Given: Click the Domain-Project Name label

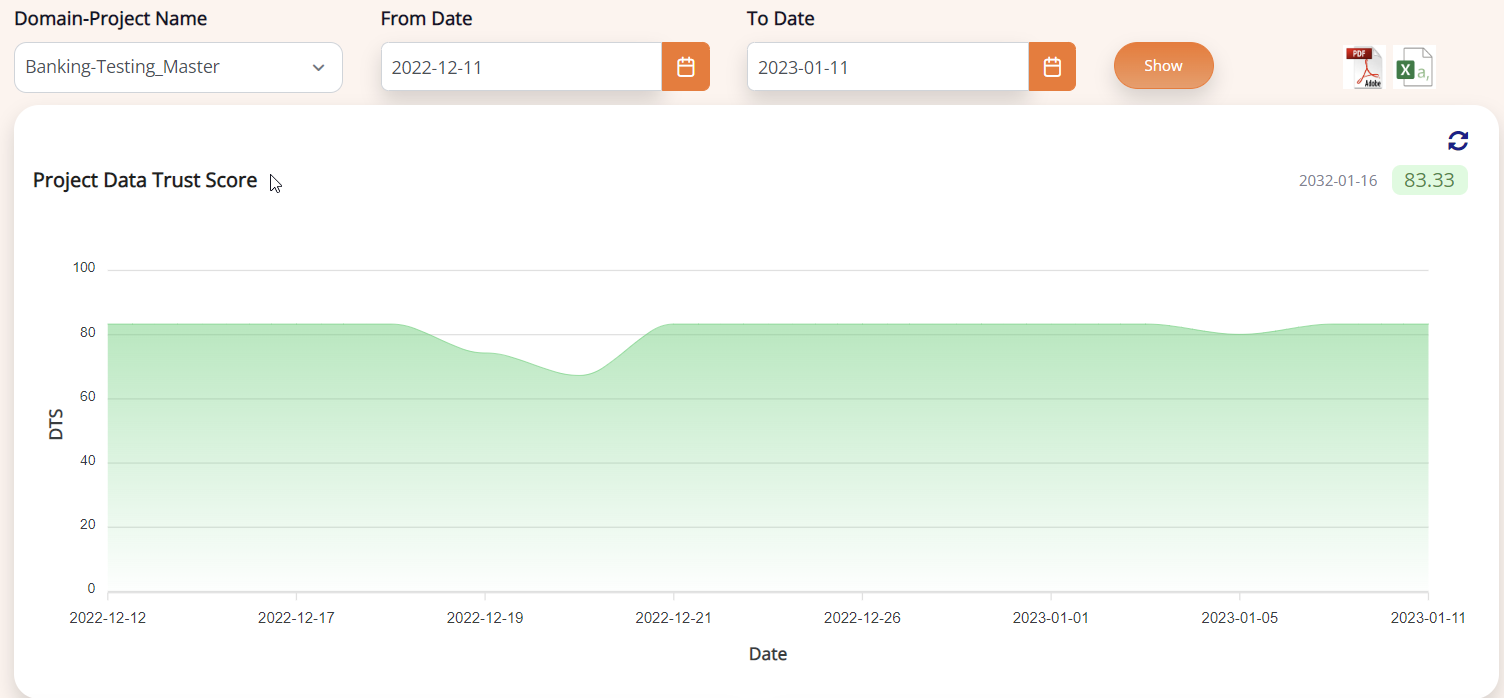Looking at the screenshot, I should pyautogui.click(x=111, y=18).
